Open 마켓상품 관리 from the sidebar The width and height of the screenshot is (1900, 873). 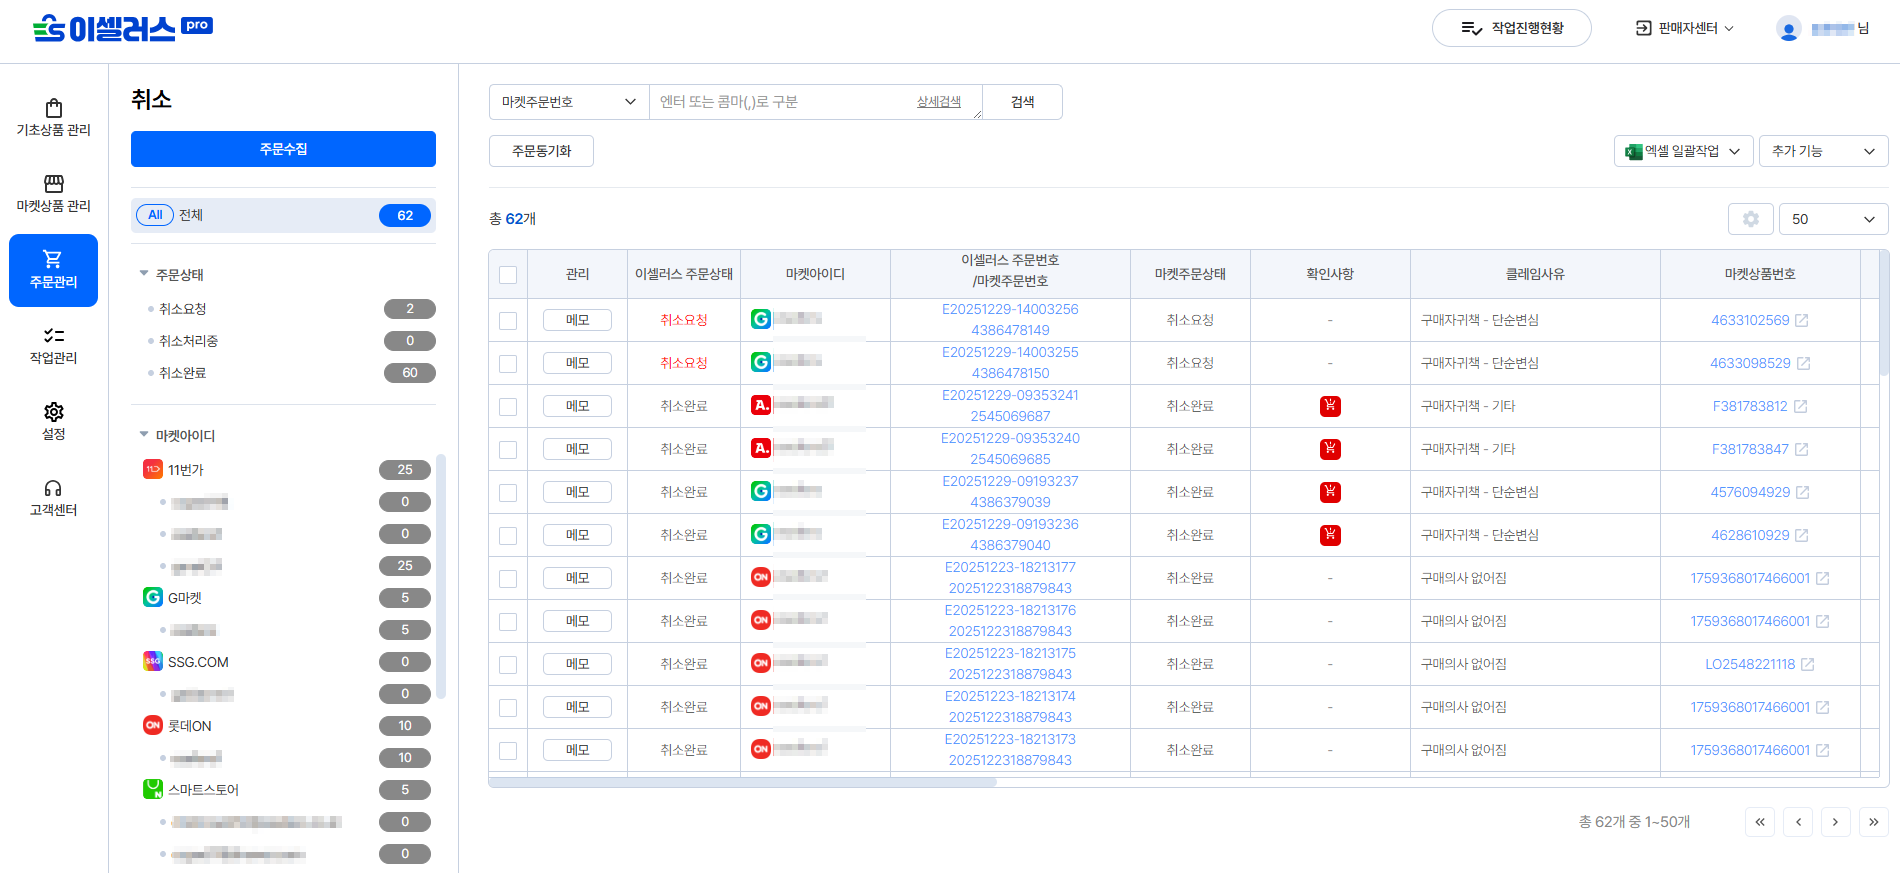pyautogui.click(x=53, y=193)
